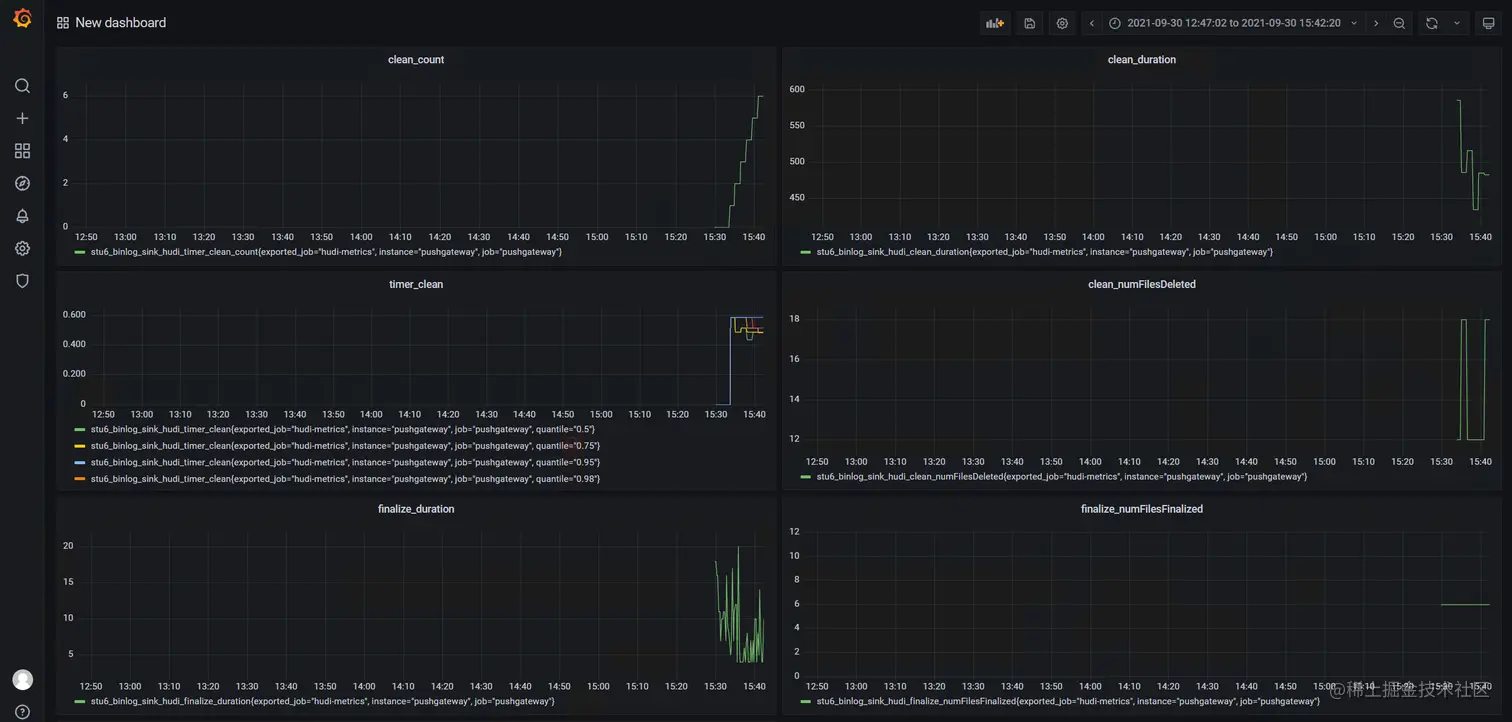Open the clean_duration panel title menu

tap(1142, 60)
